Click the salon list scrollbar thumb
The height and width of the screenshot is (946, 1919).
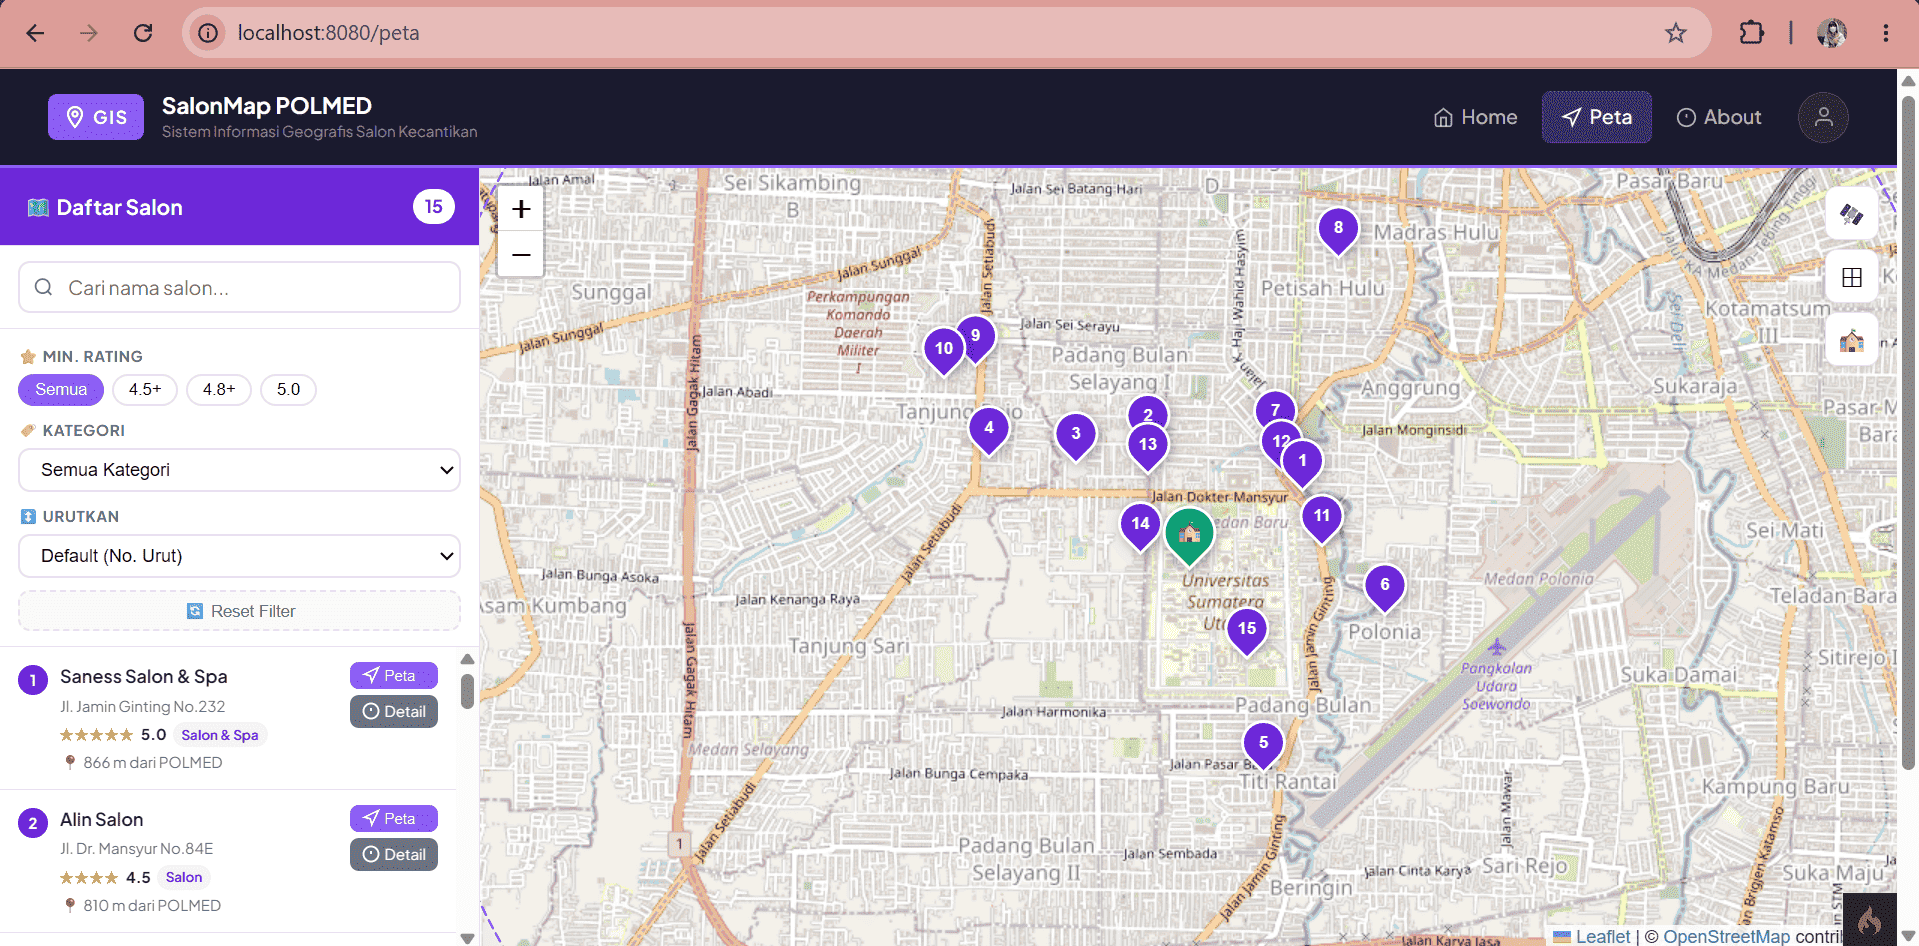(x=467, y=691)
